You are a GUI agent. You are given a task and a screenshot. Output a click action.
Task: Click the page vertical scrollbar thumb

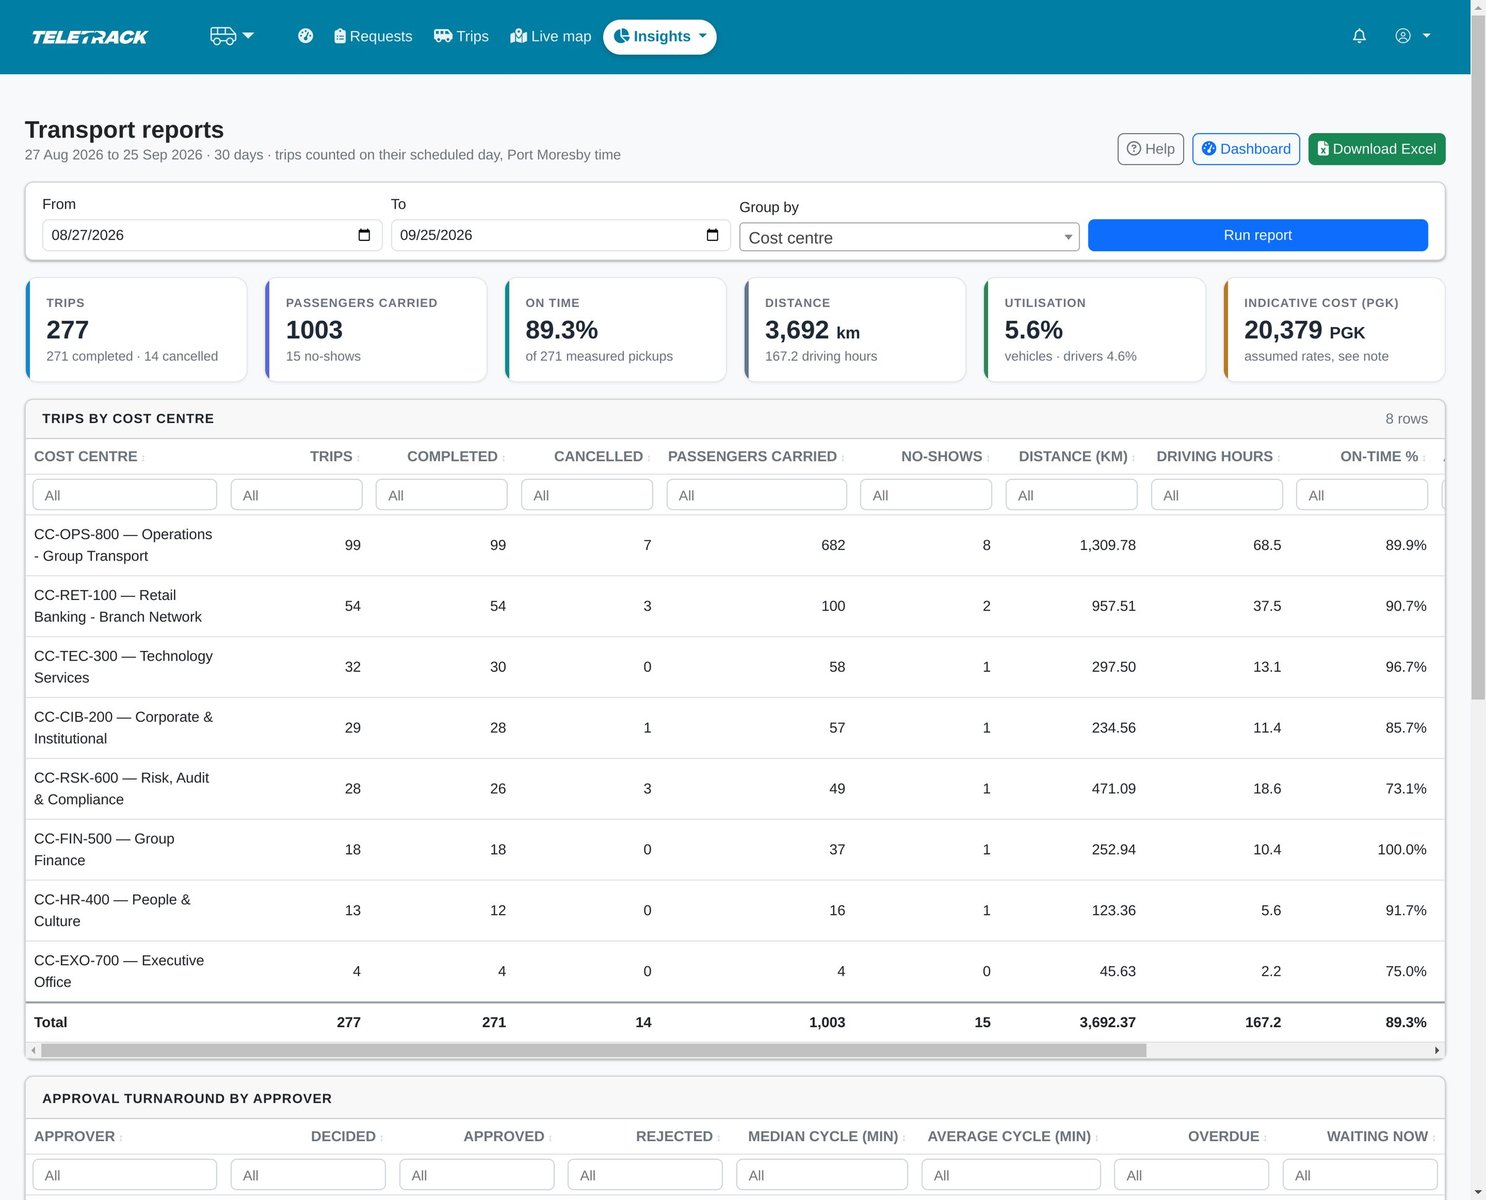(x=1478, y=356)
